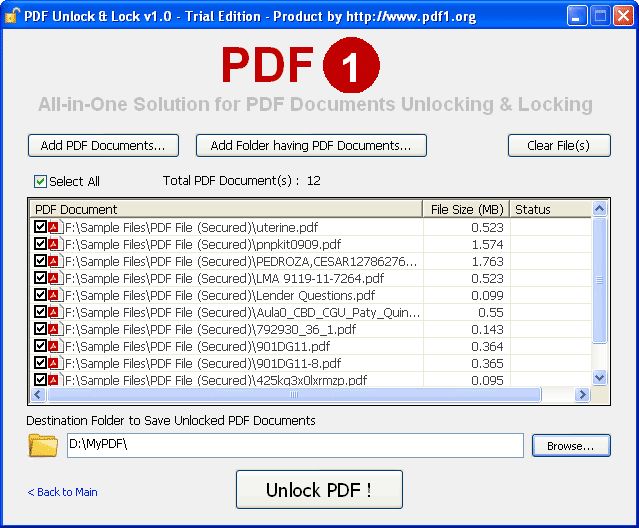Click the horizontal scrollbar right arrow

[582, 395]
